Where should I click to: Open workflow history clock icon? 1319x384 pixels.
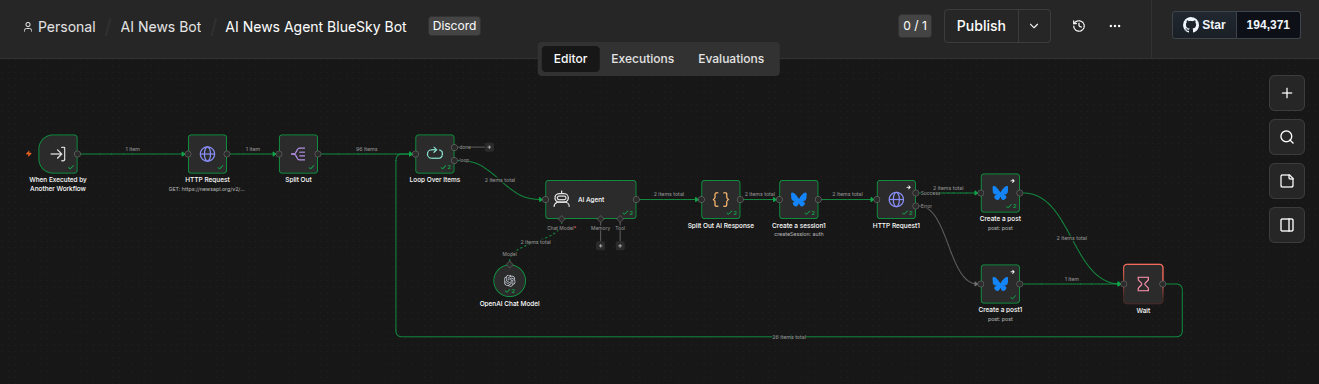coord(1079,26)
